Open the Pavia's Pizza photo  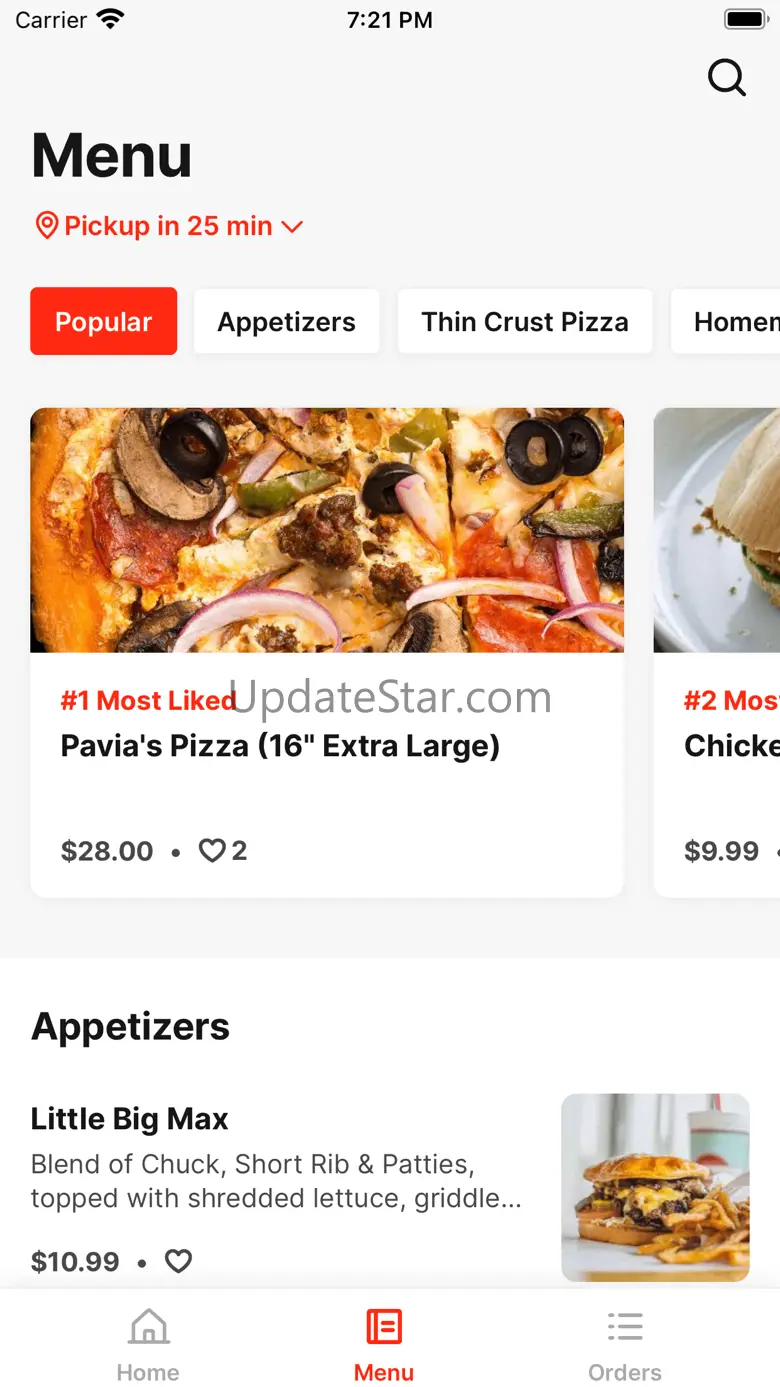tap(327, 530)
